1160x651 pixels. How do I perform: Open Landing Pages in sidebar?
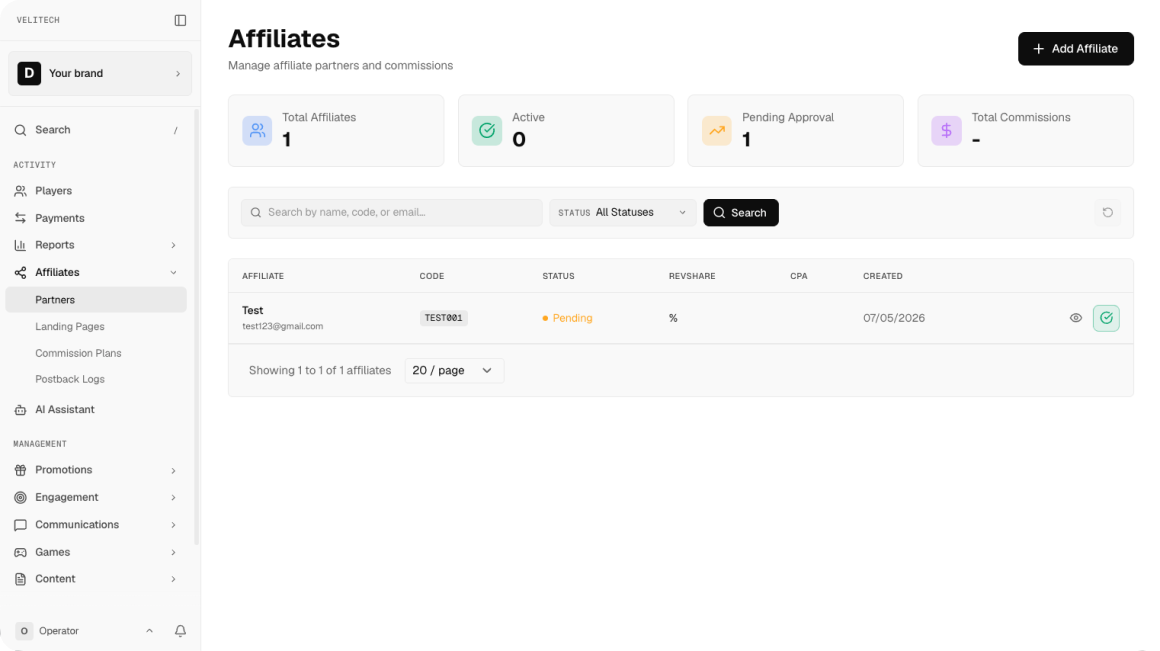(70, 326)
